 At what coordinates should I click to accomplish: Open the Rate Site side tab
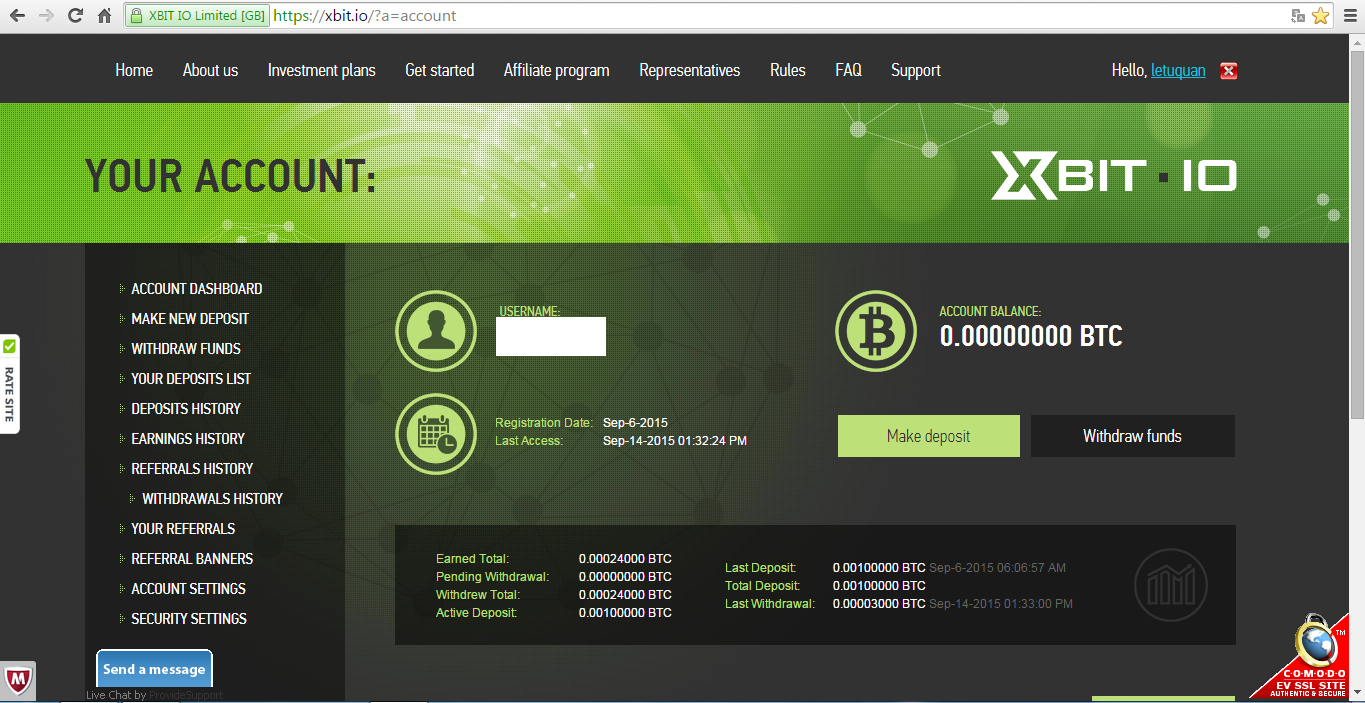[9, 384]
